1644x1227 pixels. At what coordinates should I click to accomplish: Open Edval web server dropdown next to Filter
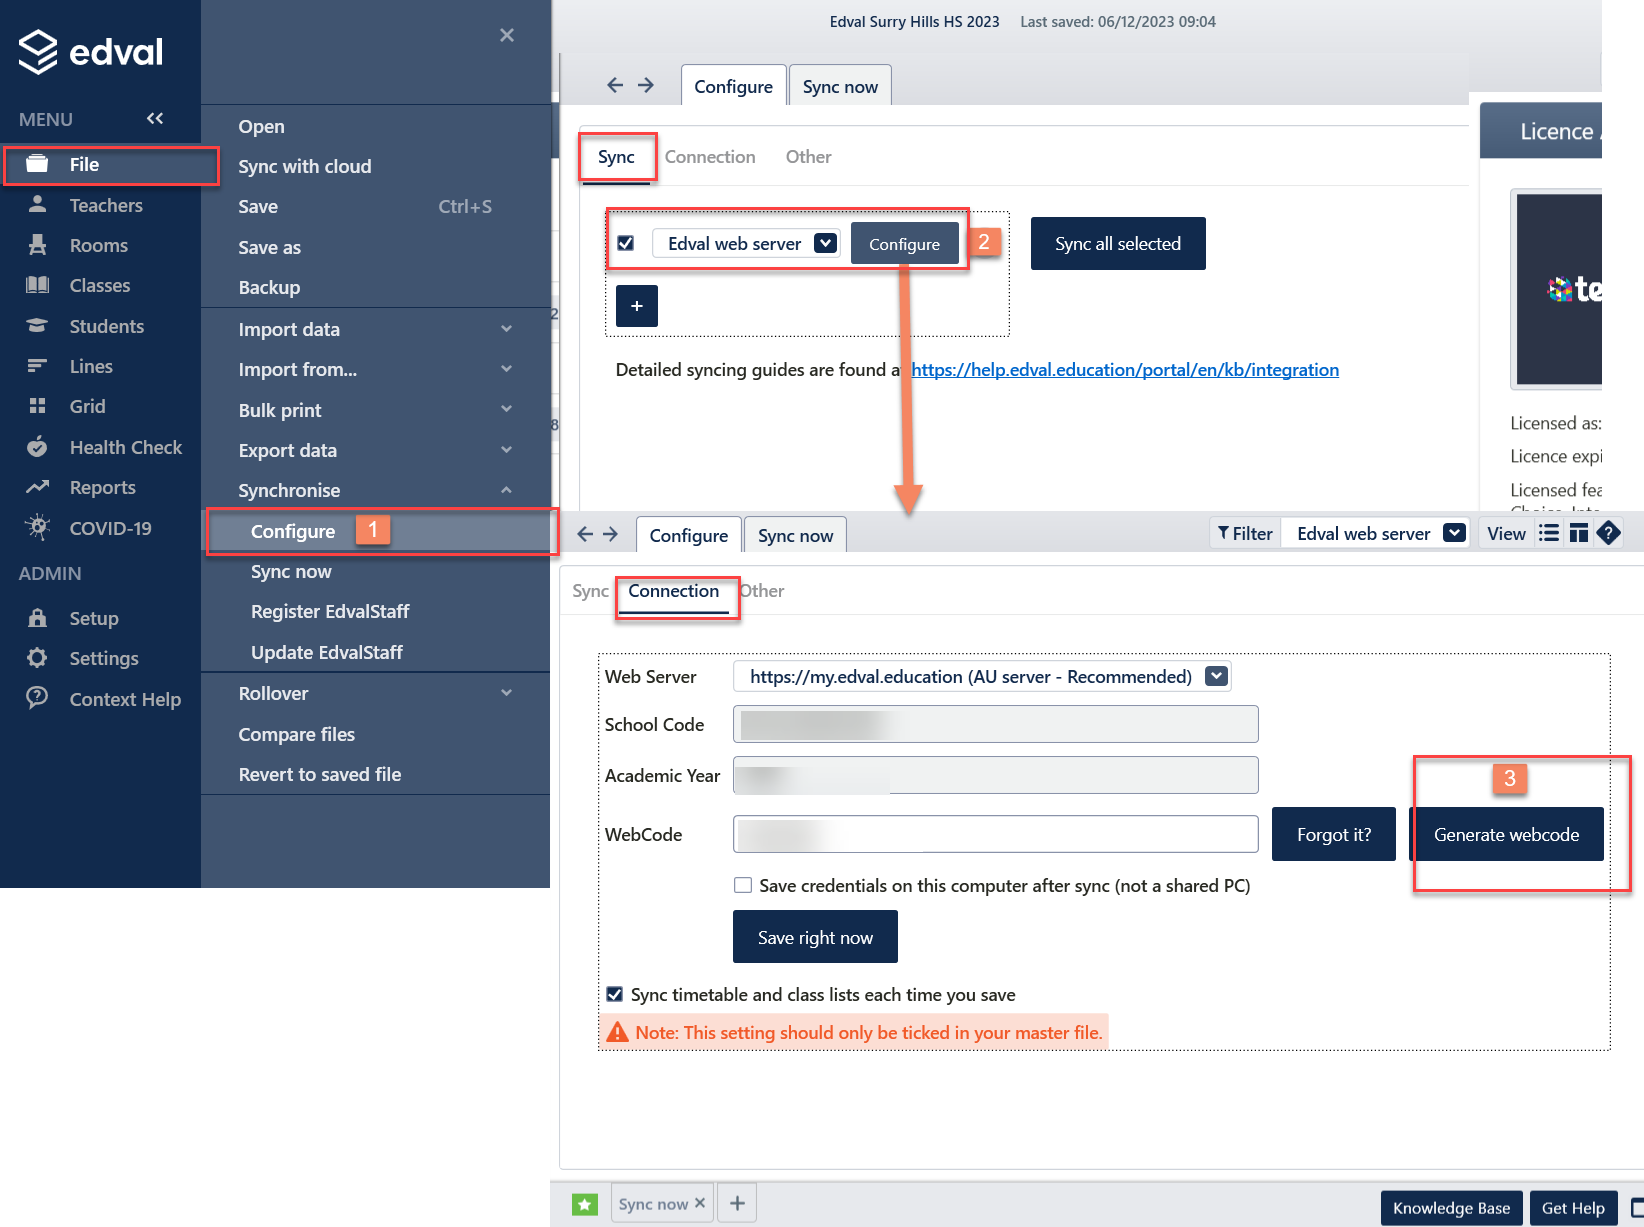1455,533
